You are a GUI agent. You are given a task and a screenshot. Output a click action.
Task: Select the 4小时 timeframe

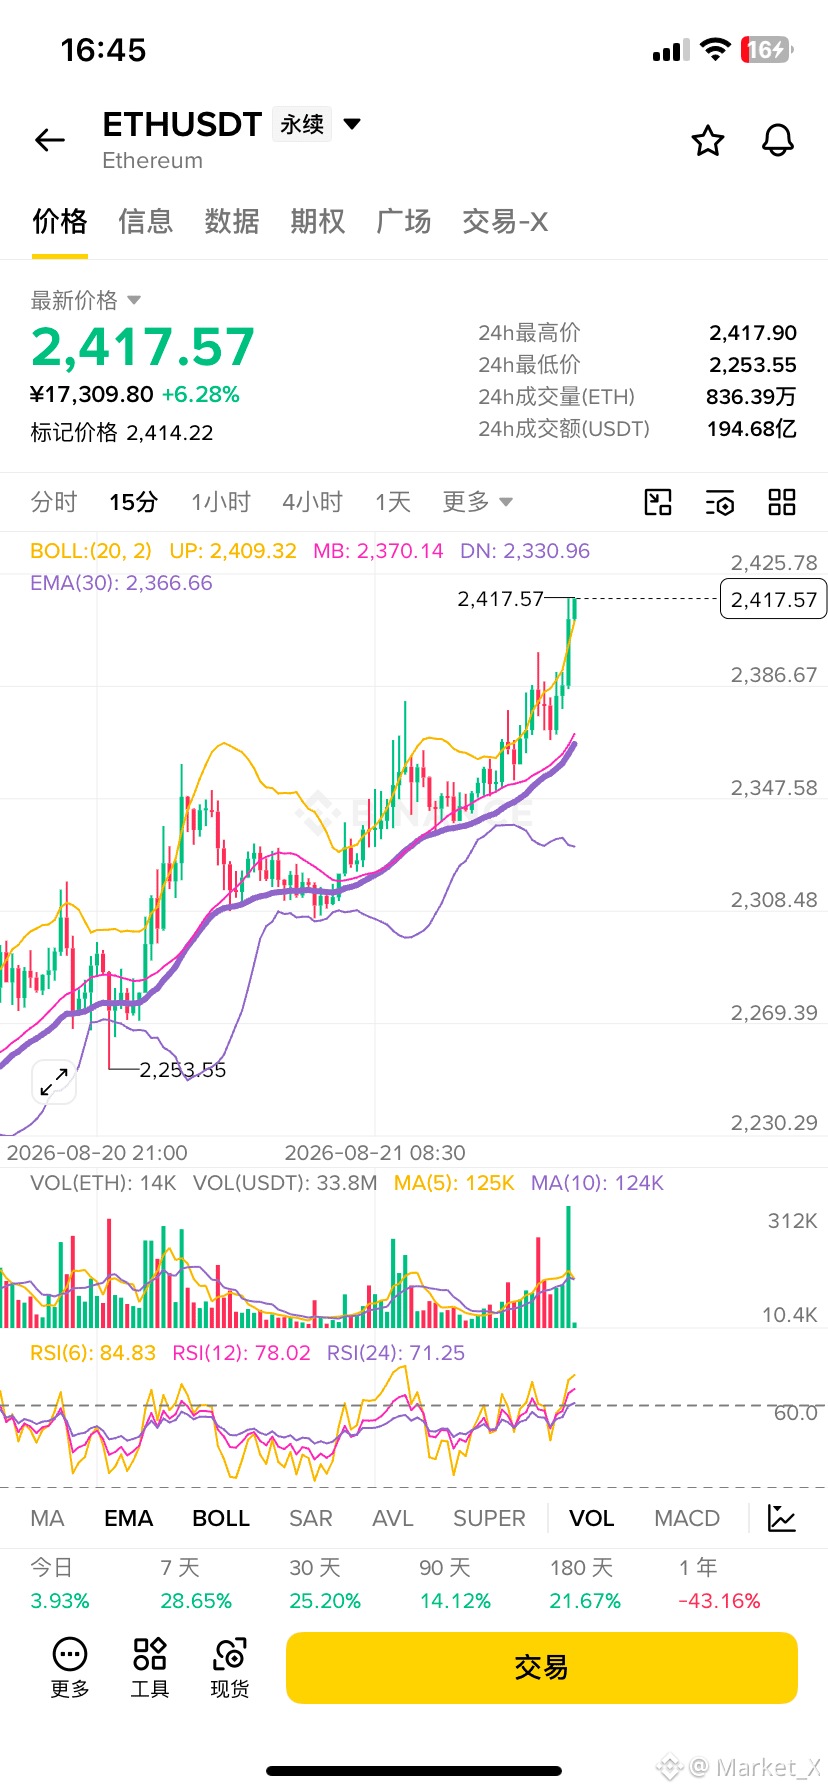coord(313,502)
